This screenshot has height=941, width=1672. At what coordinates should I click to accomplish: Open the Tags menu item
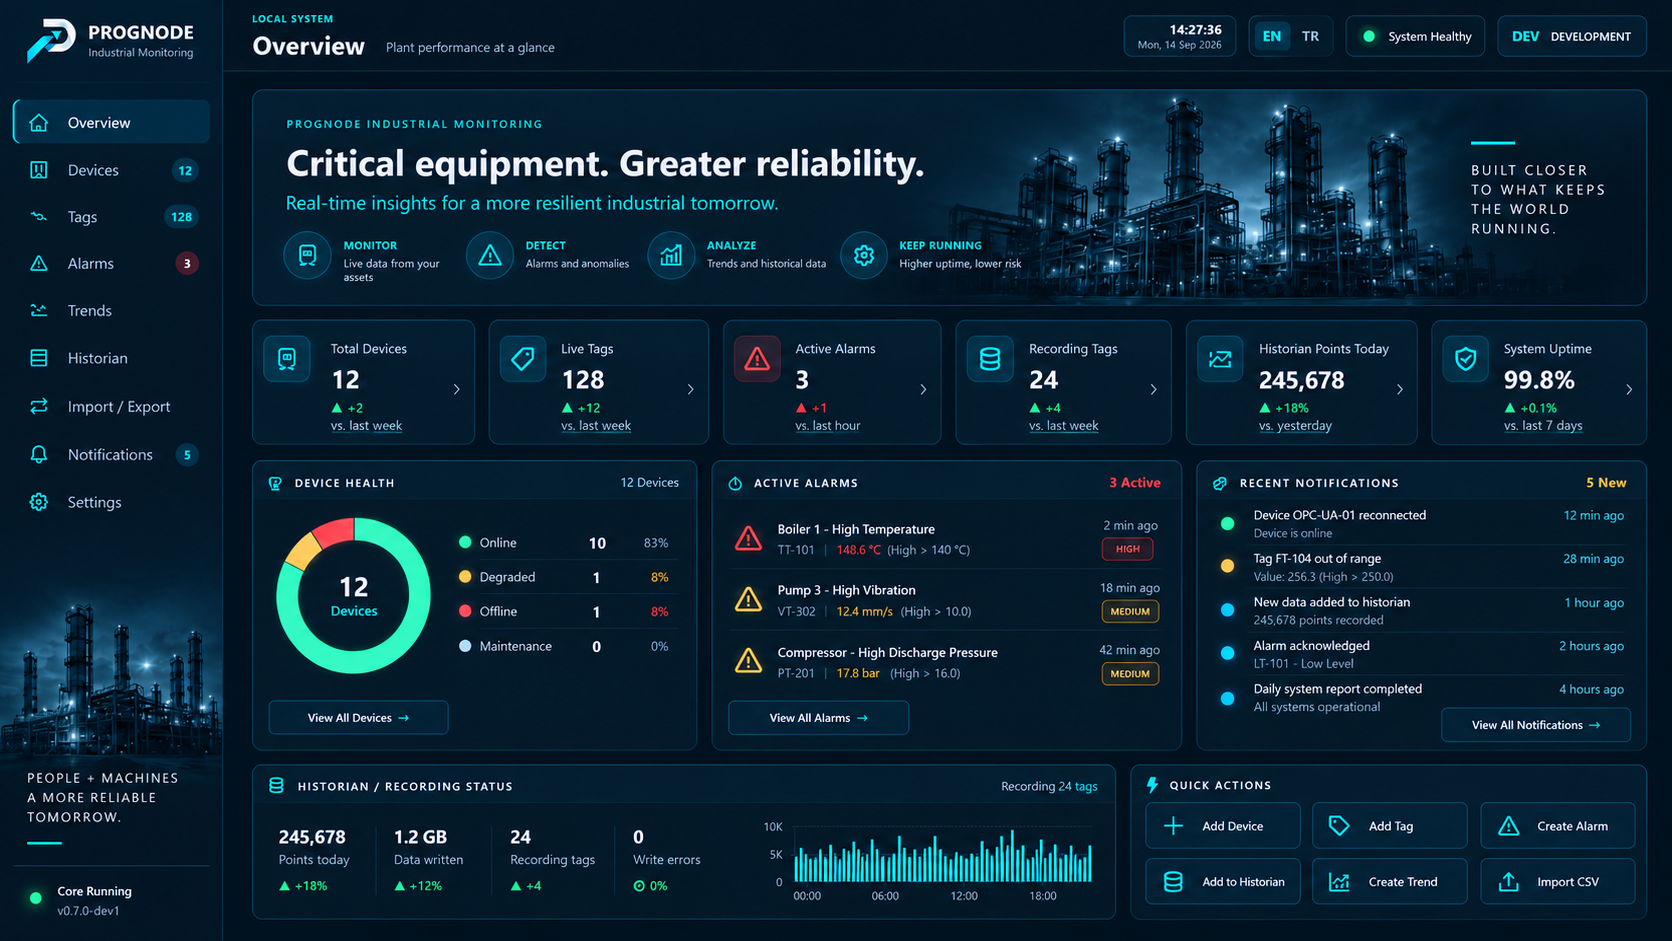112,217
